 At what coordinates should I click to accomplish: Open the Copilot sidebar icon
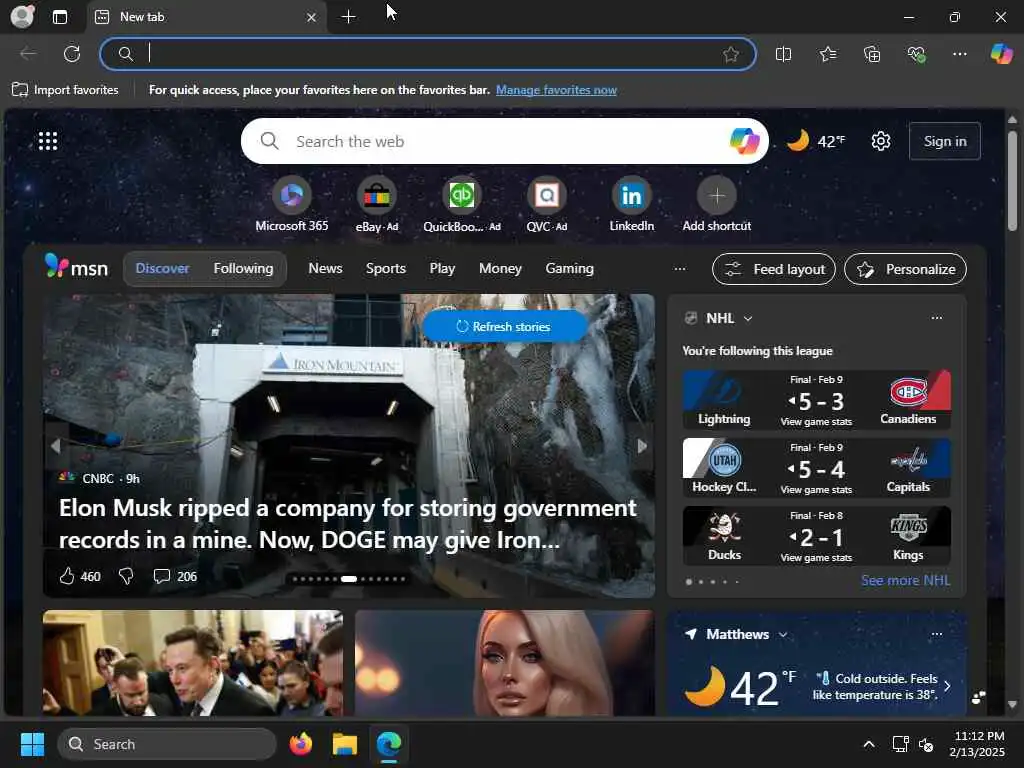[1001, 54]
